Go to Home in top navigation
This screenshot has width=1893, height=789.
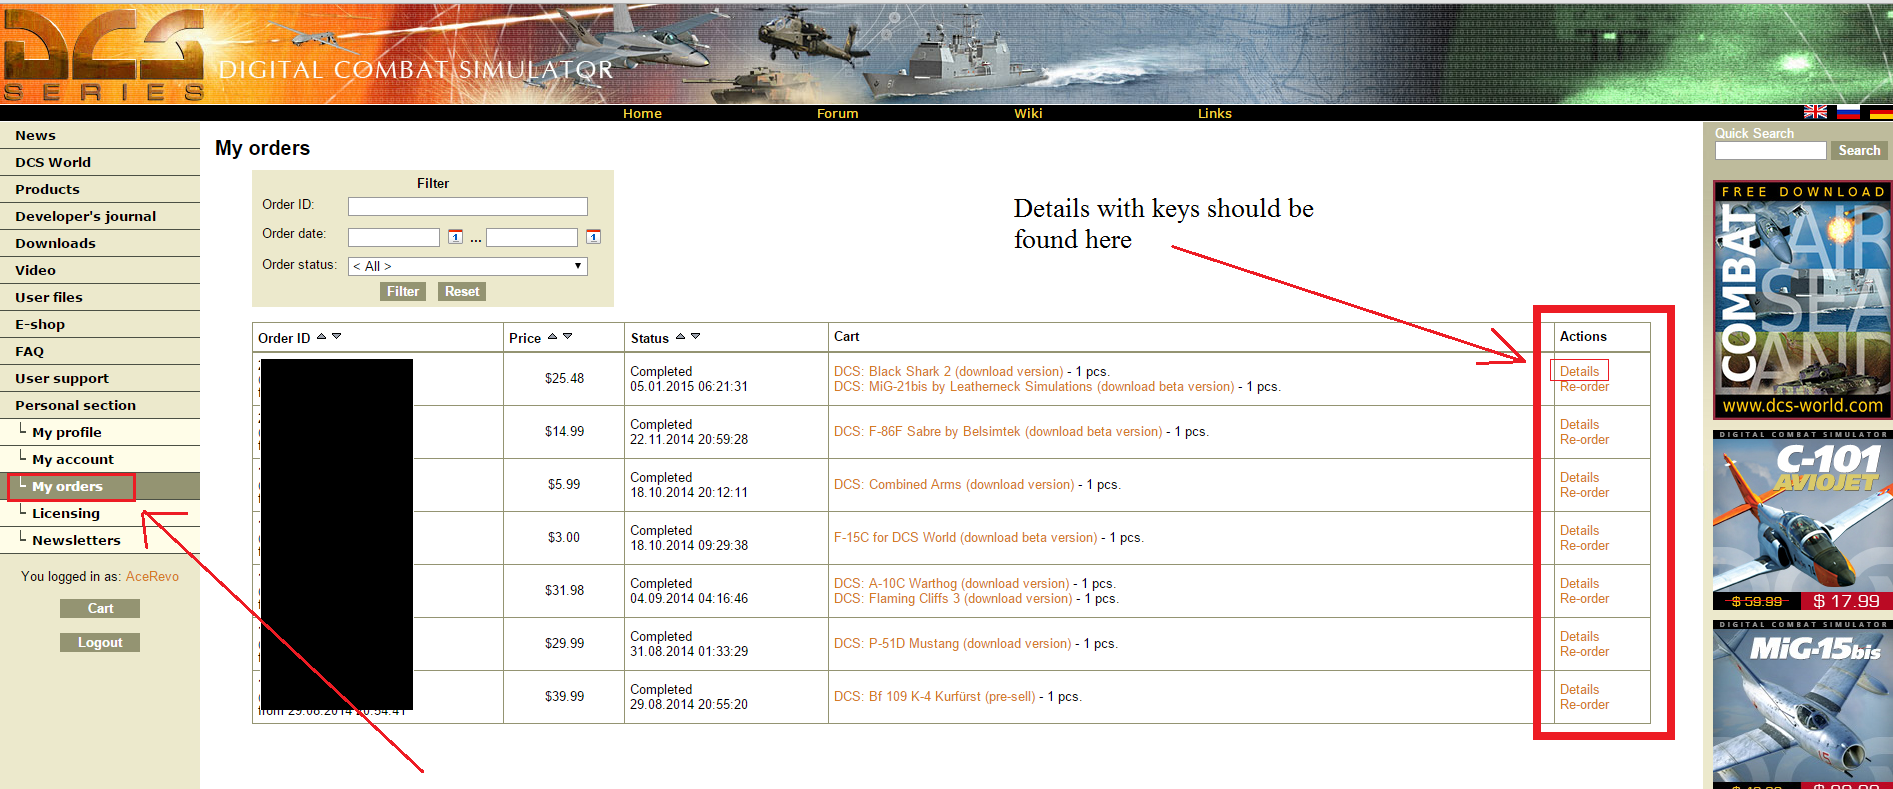point(642,114)
